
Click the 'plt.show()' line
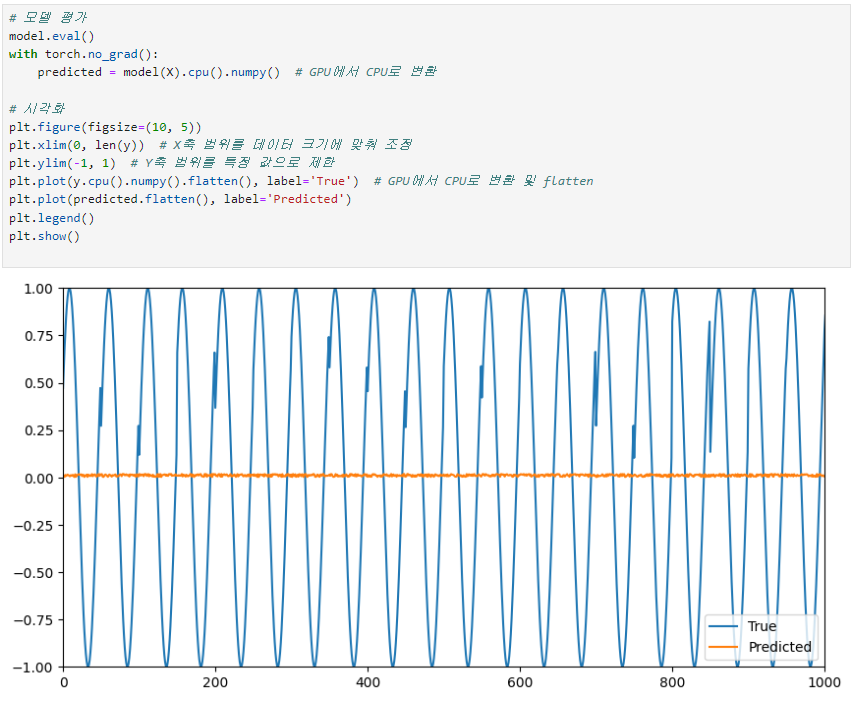[45, 236]
